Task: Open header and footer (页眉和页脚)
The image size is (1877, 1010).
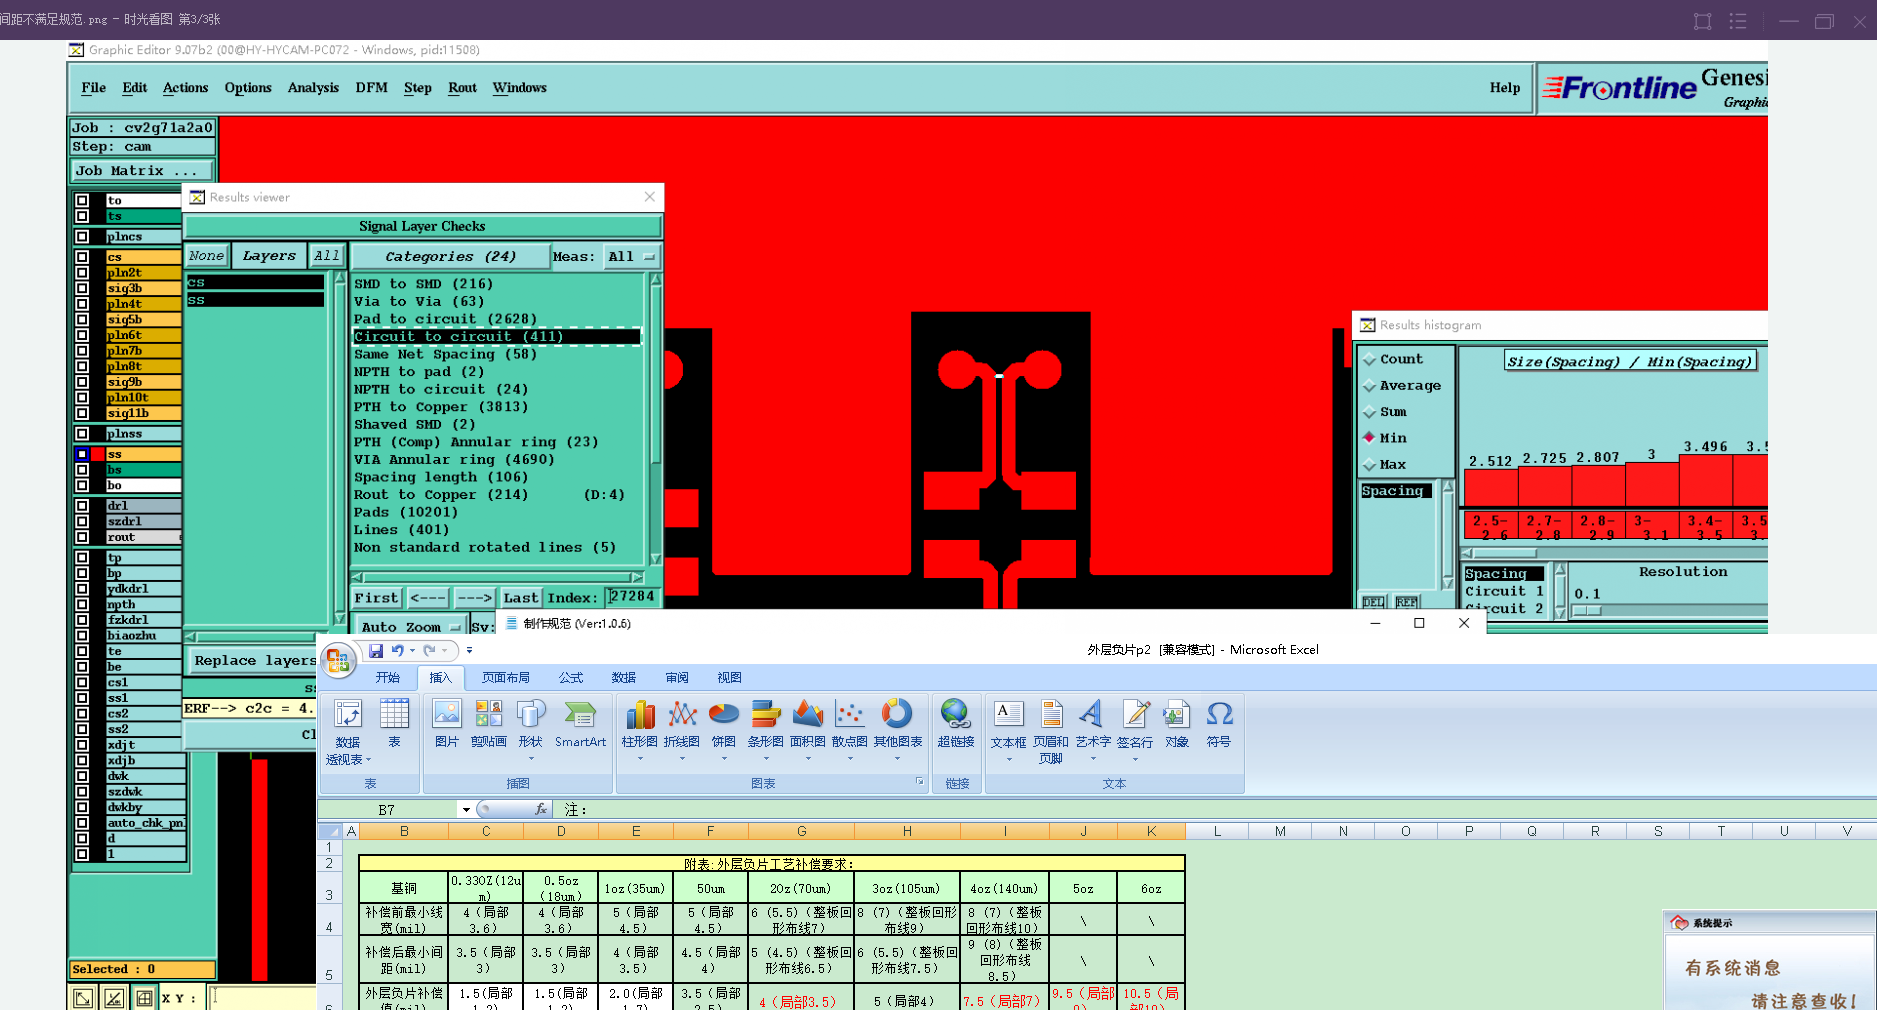Action: (x=1050, y=732)
